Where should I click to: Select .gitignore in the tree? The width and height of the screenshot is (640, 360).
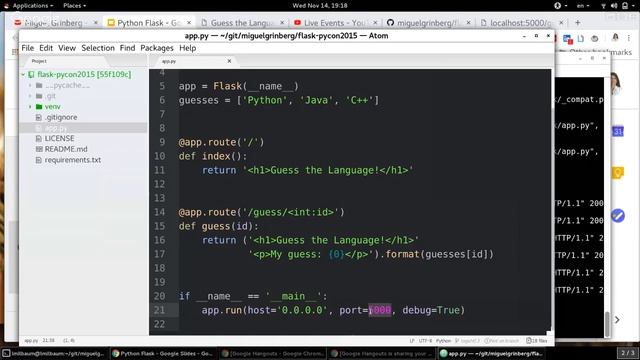click(x=61, y=117)
